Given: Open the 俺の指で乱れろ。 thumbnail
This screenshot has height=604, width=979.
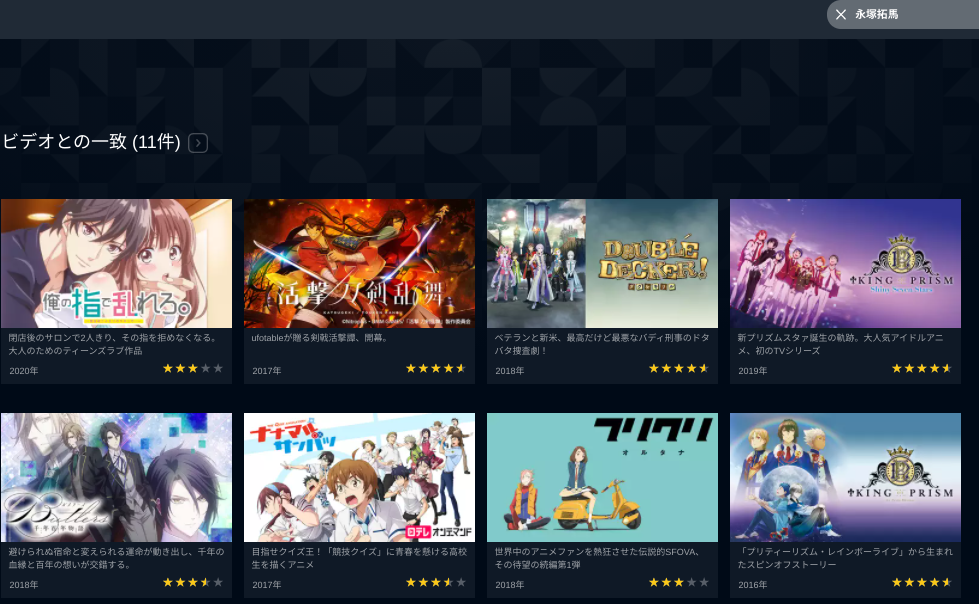Looking at the screenshot, I should [x=116, y=263].
